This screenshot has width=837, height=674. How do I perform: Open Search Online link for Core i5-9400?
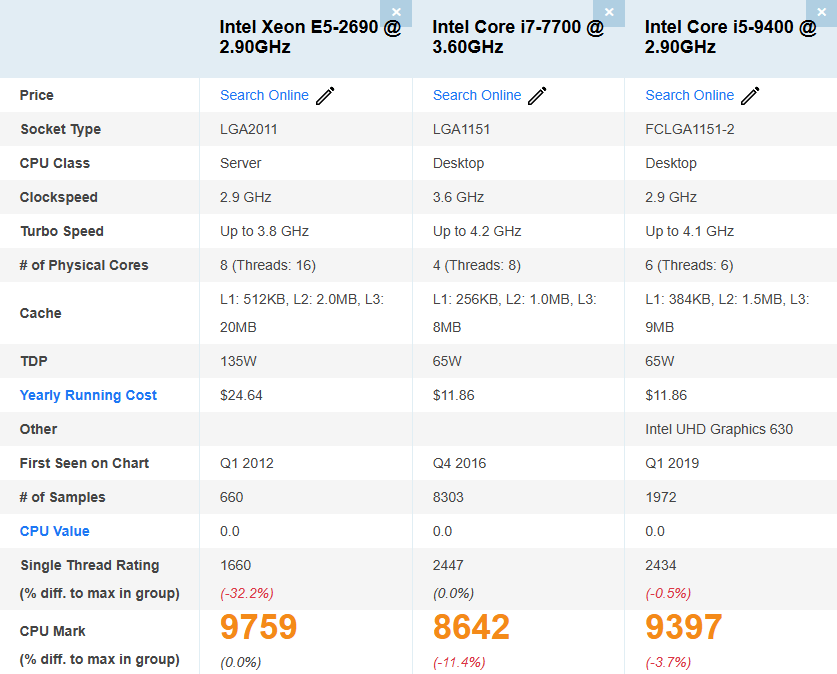690,95
